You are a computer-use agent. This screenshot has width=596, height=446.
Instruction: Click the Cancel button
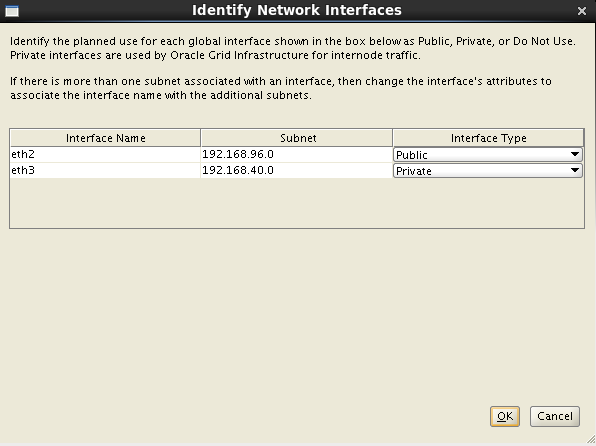coord(555,416)
